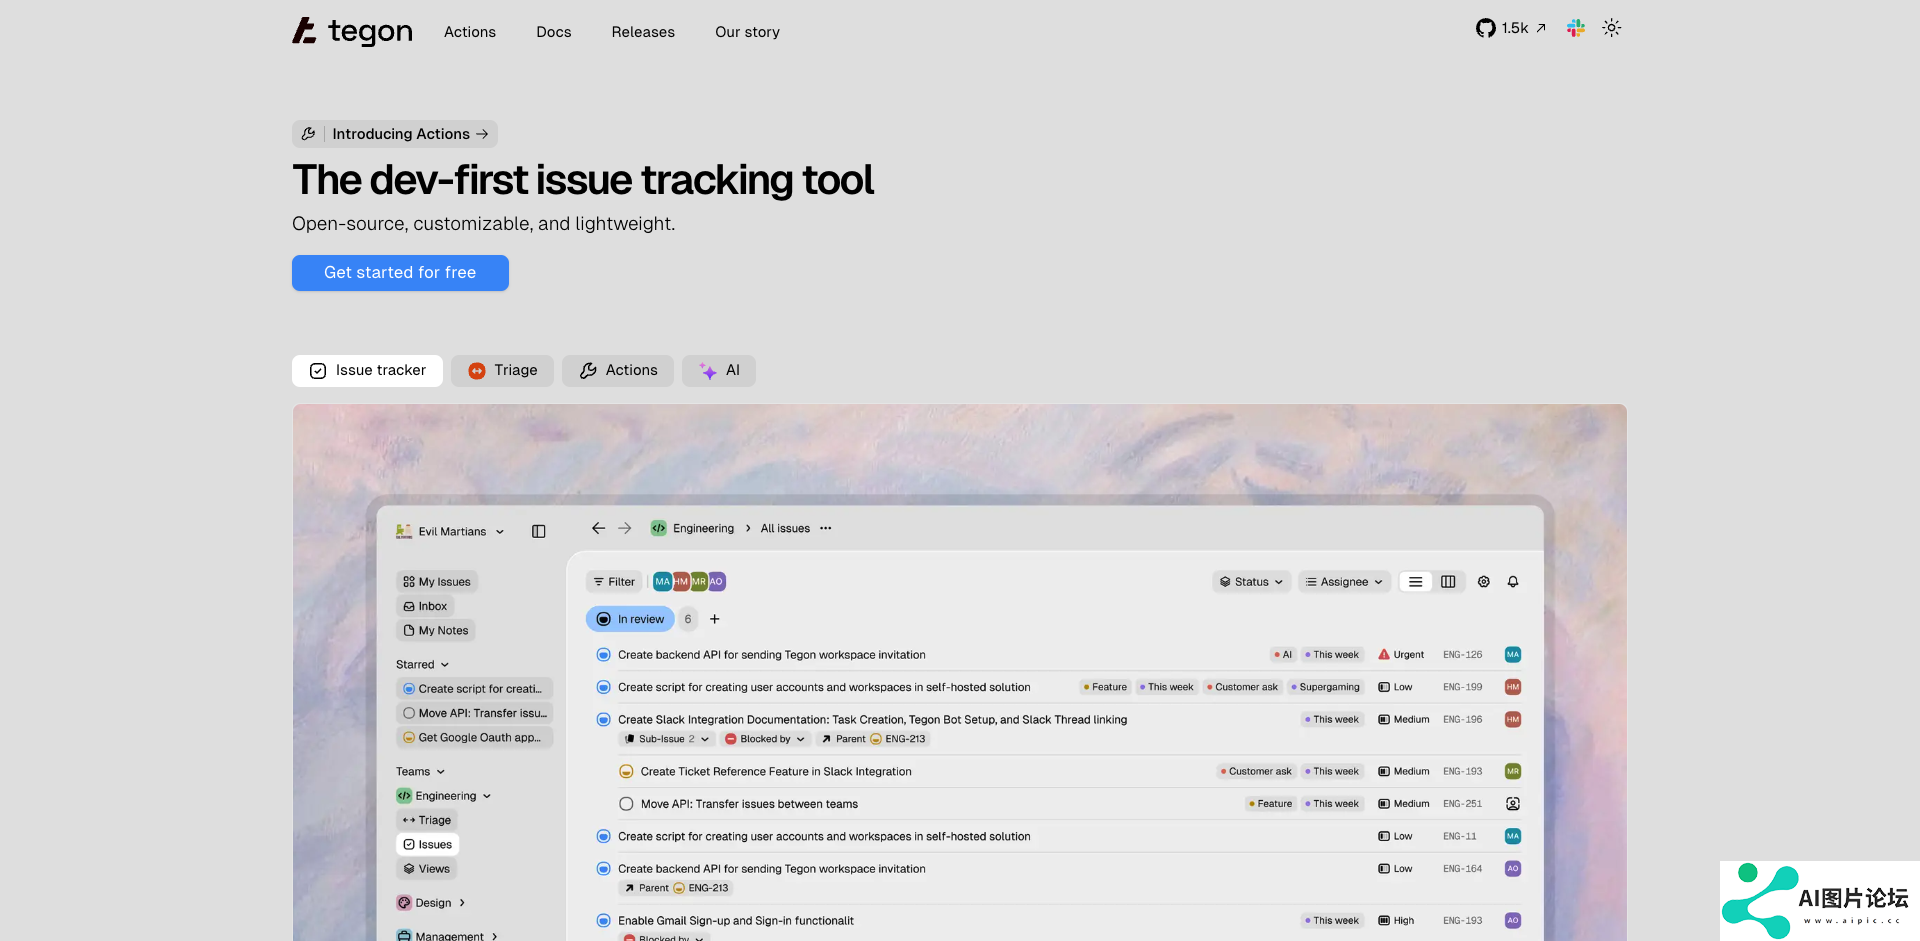Click the In review status group header
The height and width of the screenshot is (941, 1920).
[x=630, y=619]
